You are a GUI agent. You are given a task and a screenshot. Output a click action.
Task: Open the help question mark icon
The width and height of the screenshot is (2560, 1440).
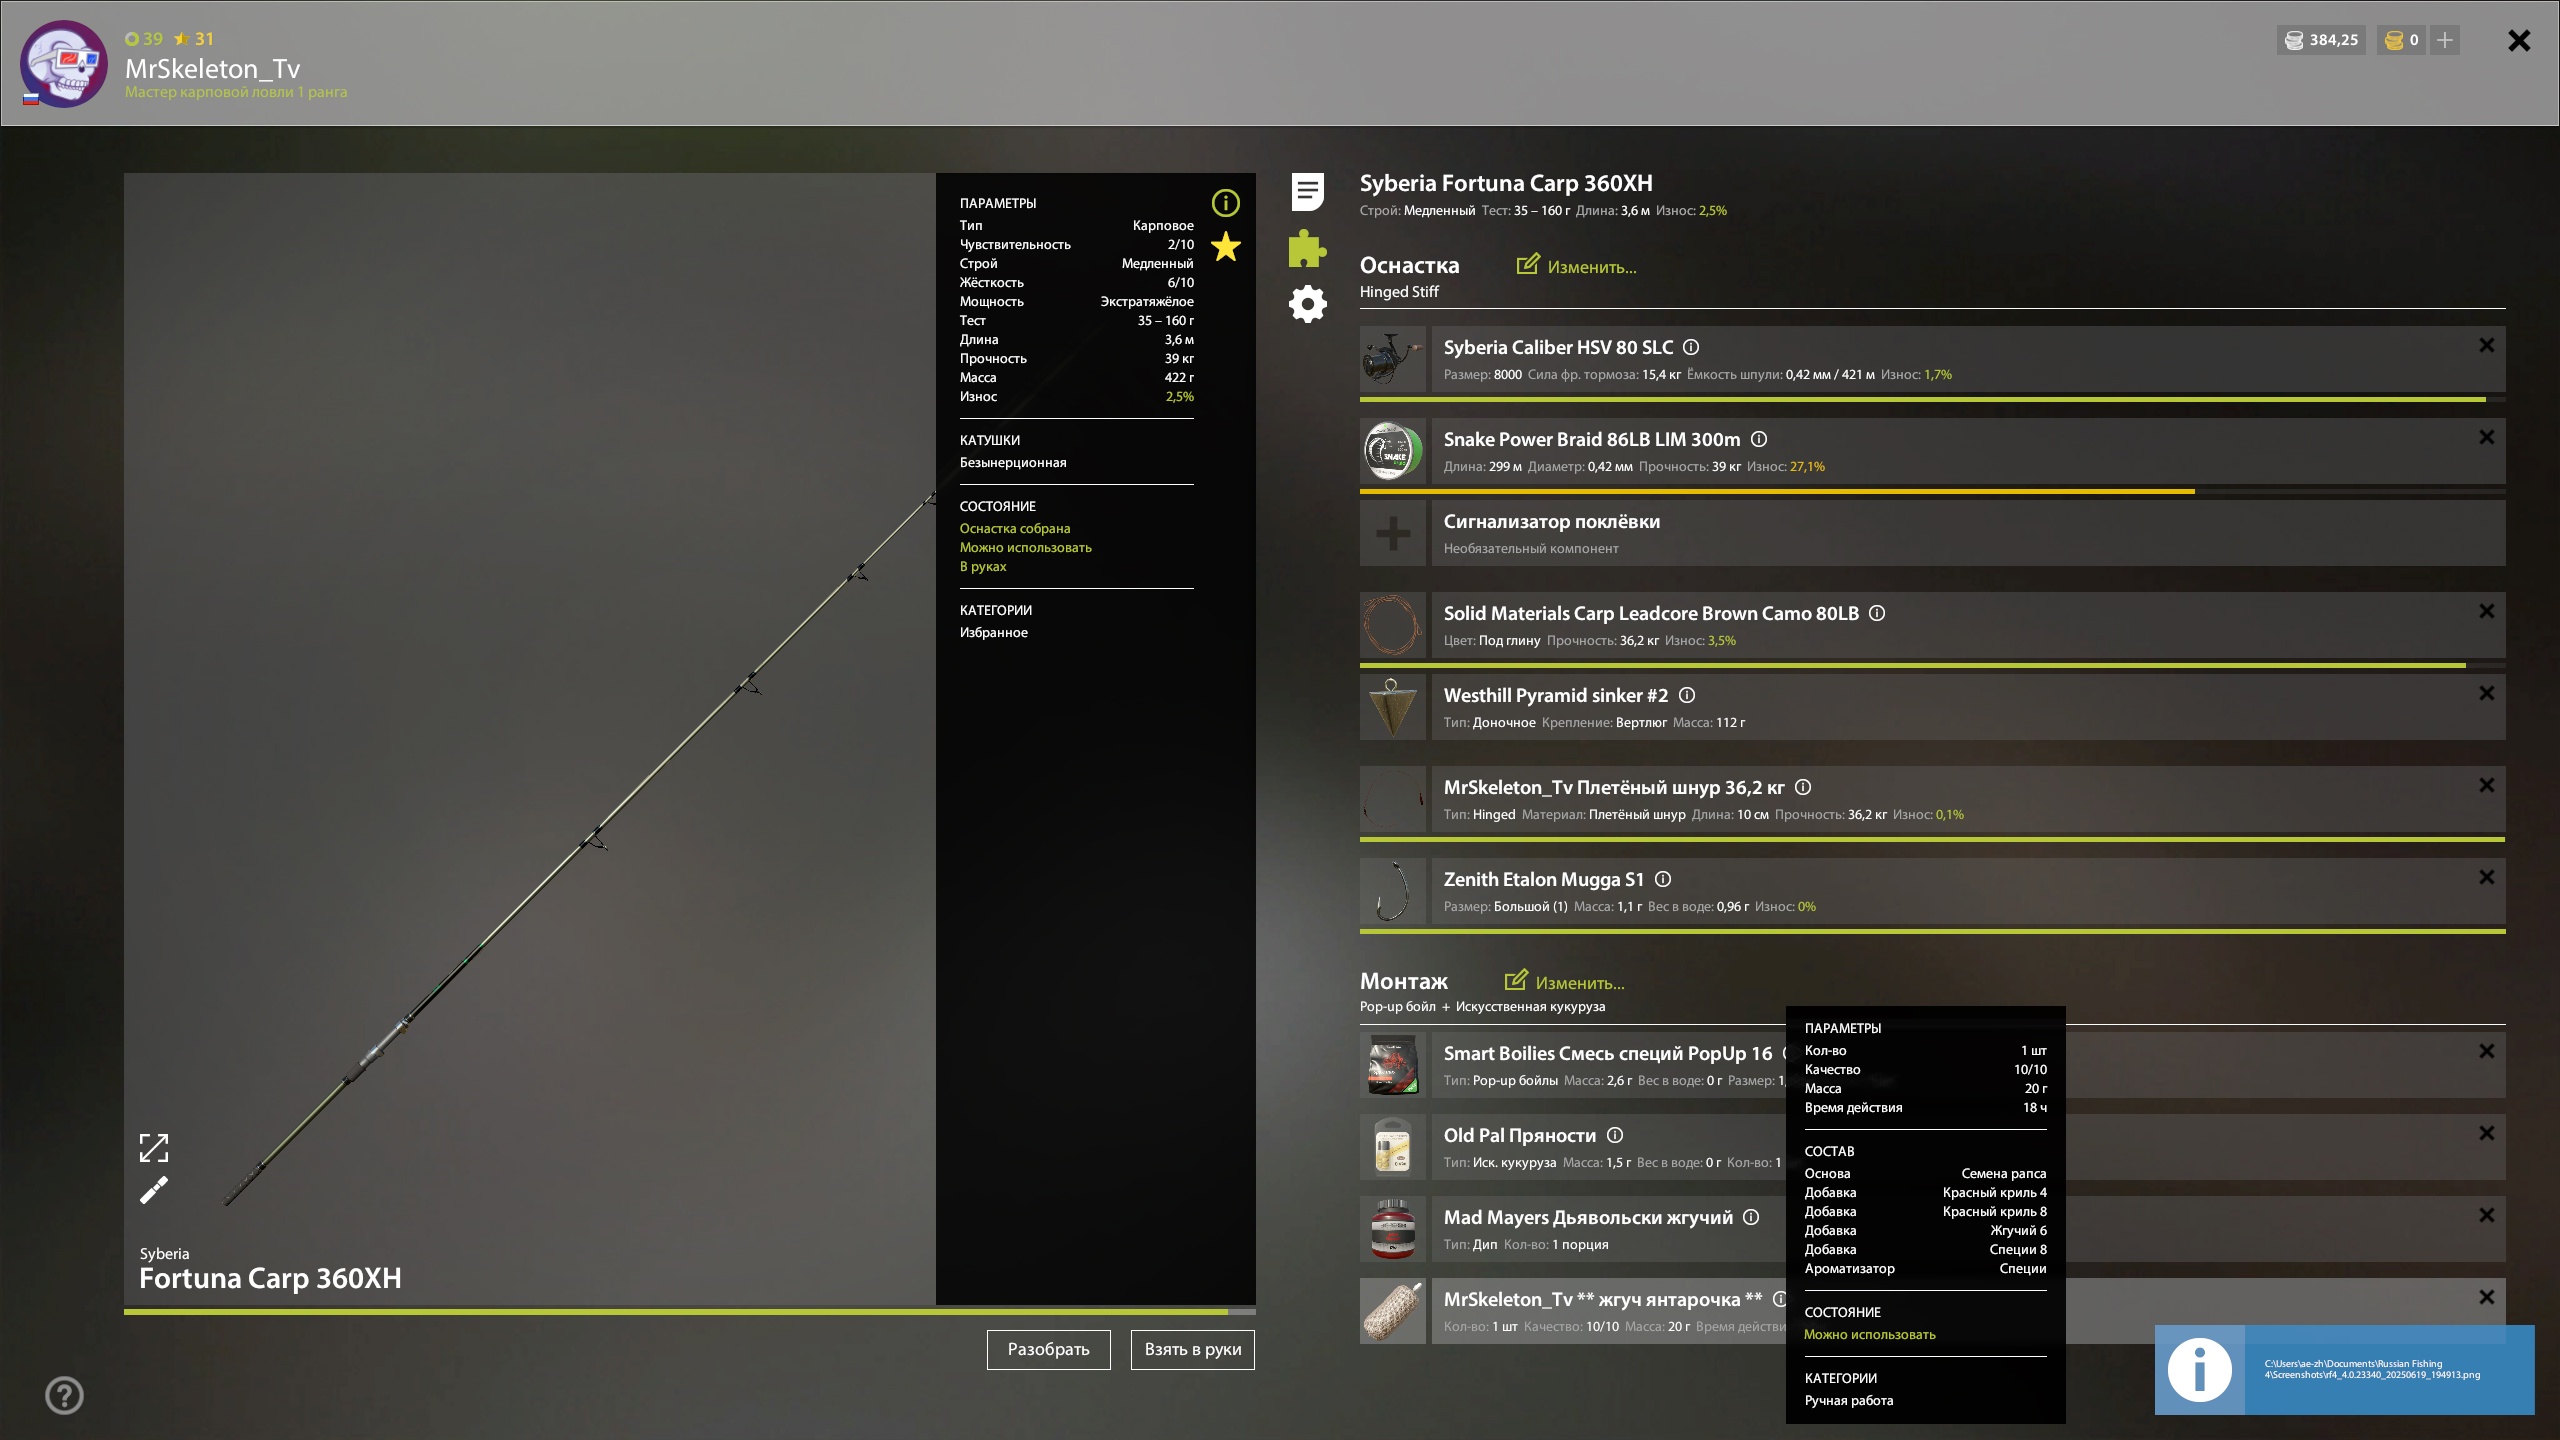coord(64,1395)
